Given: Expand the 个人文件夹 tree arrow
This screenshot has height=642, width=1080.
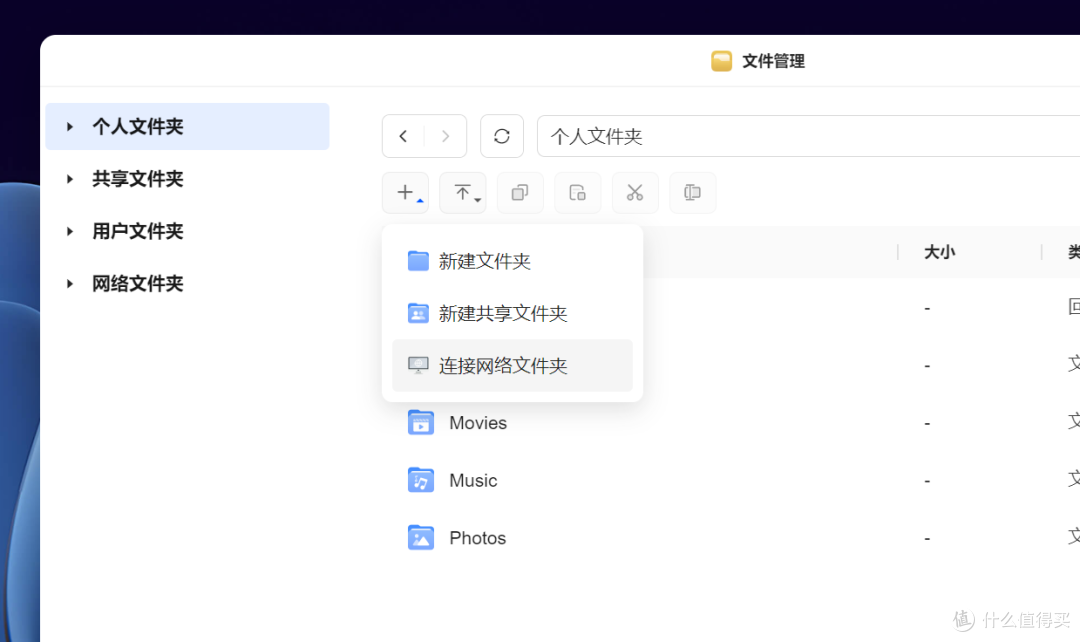Looking at the screenshot, I should click(70, 127).
